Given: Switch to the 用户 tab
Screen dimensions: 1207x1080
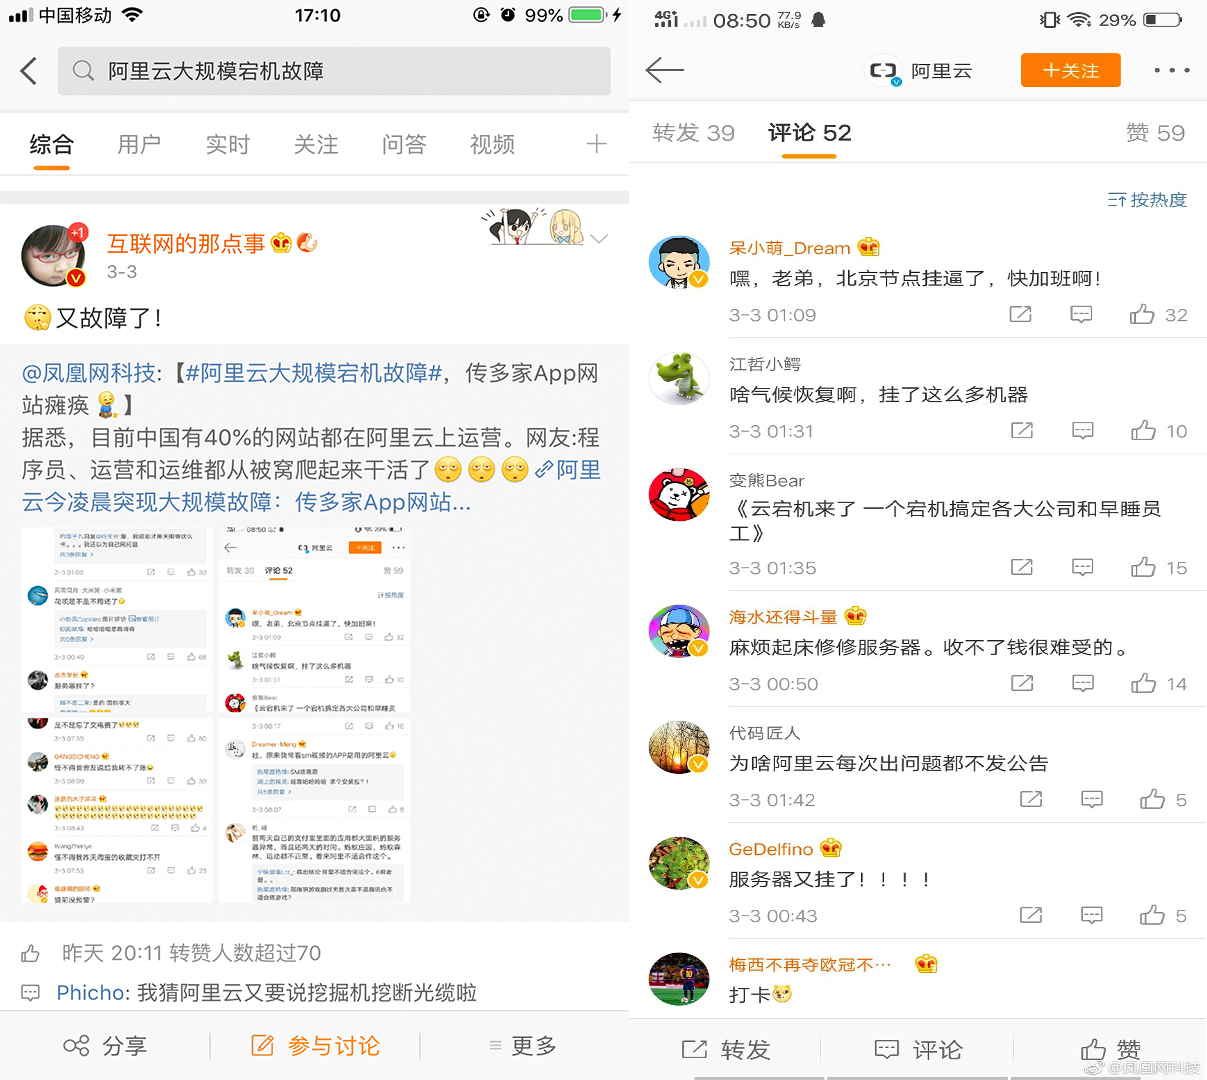Looking at the screenshot, I should pos(139,145).
